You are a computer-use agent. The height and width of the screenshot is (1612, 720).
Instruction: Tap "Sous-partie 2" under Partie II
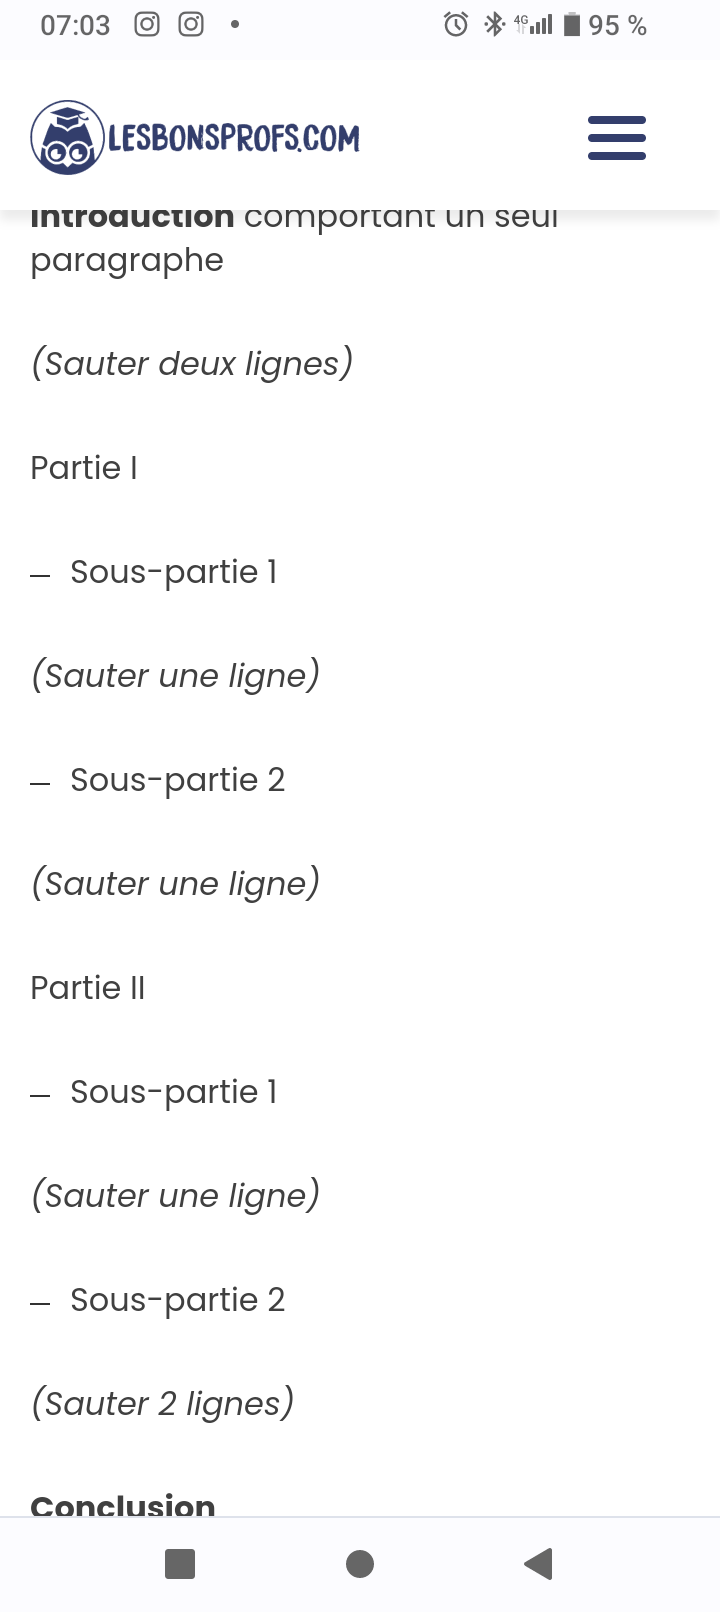coord(177,1300)
